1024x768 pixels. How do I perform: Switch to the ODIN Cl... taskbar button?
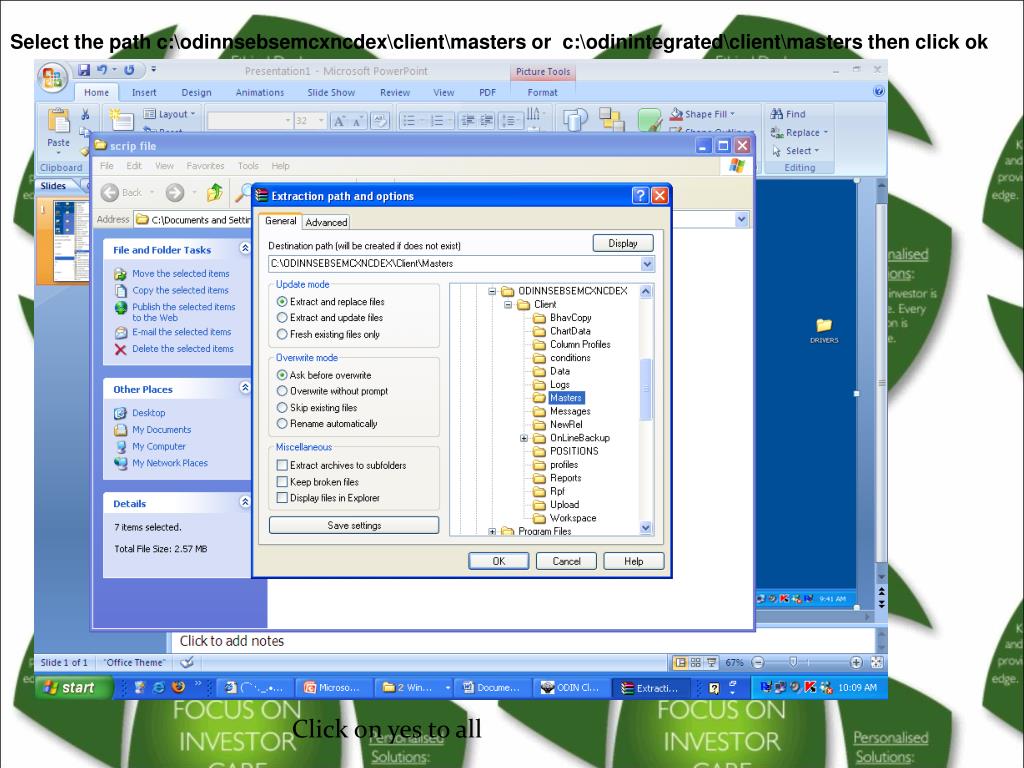pos(570,688)
